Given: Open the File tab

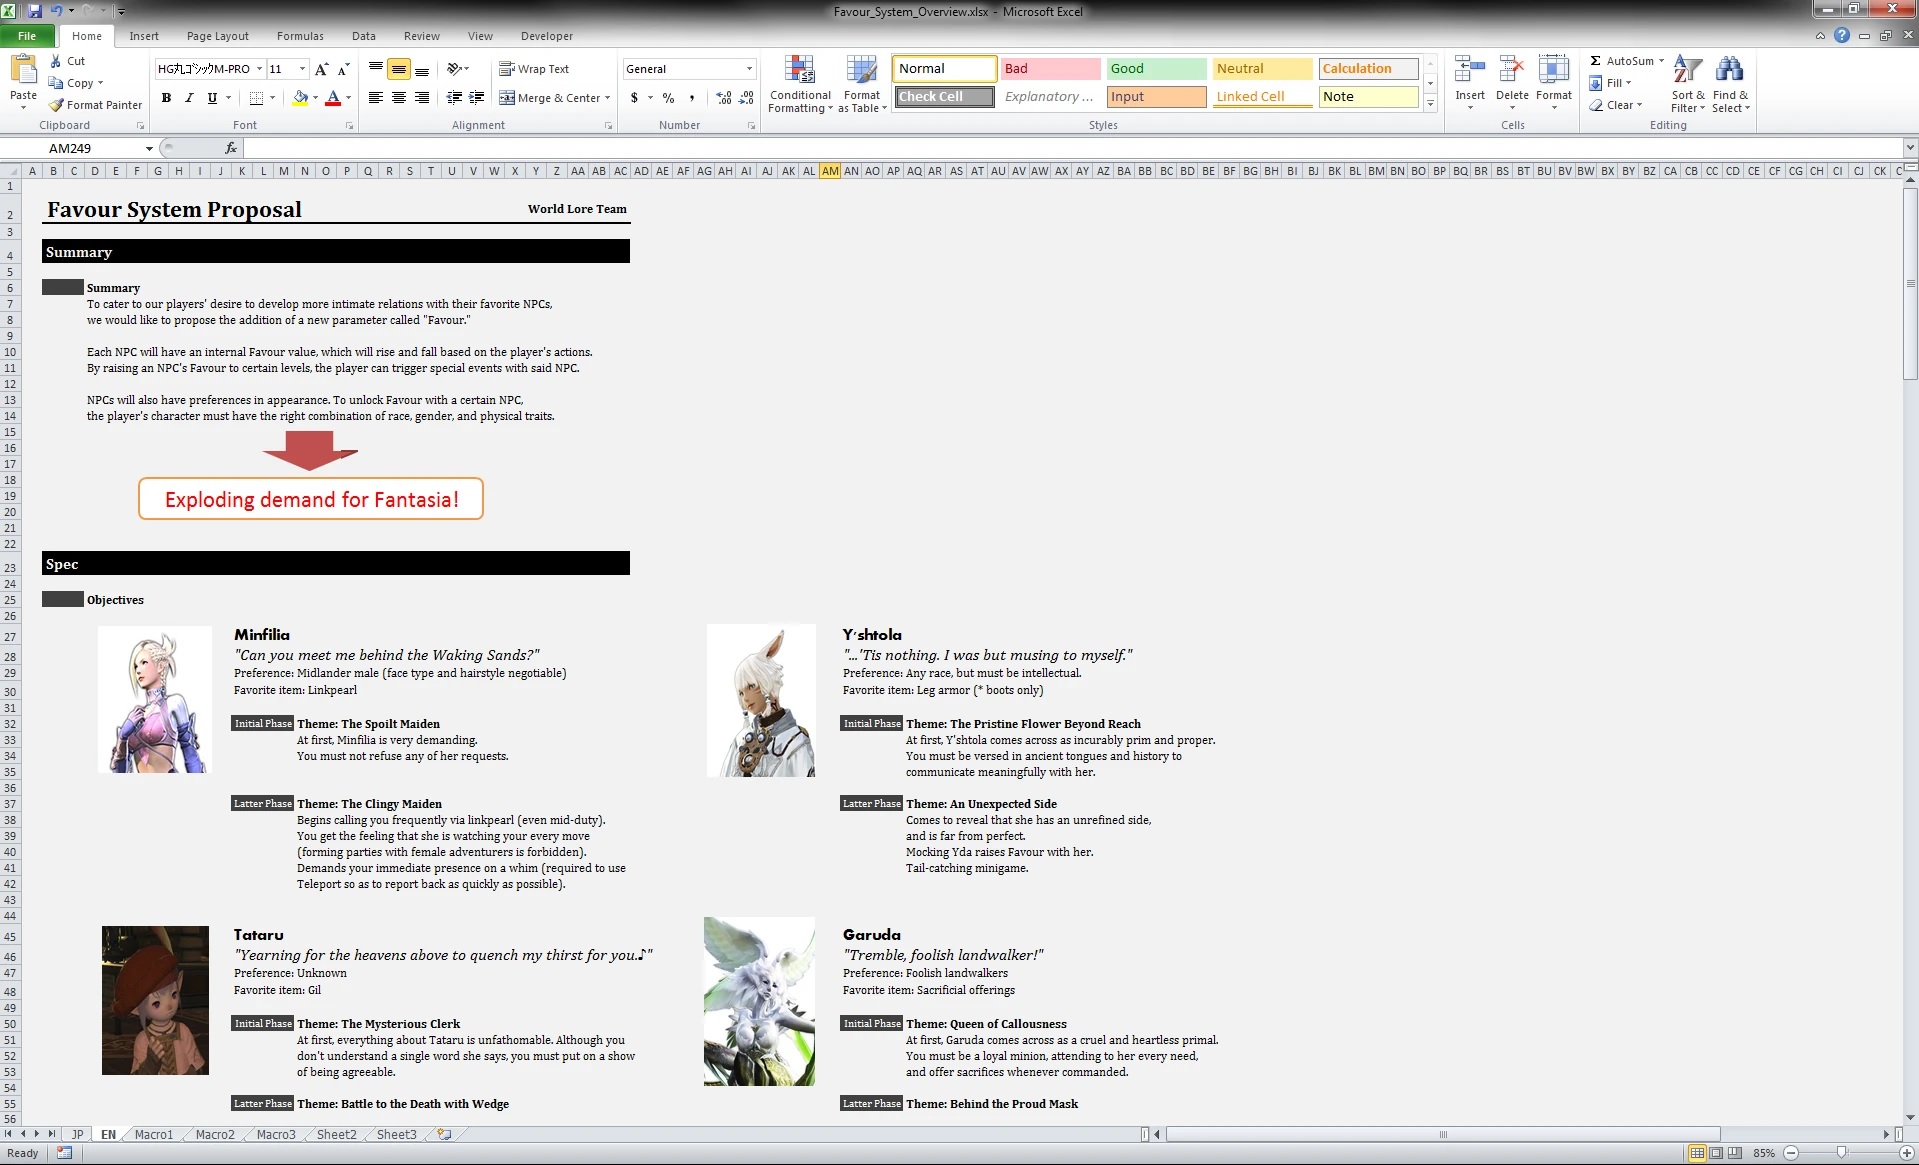Looking at the screenshot, I should (27, 36).
